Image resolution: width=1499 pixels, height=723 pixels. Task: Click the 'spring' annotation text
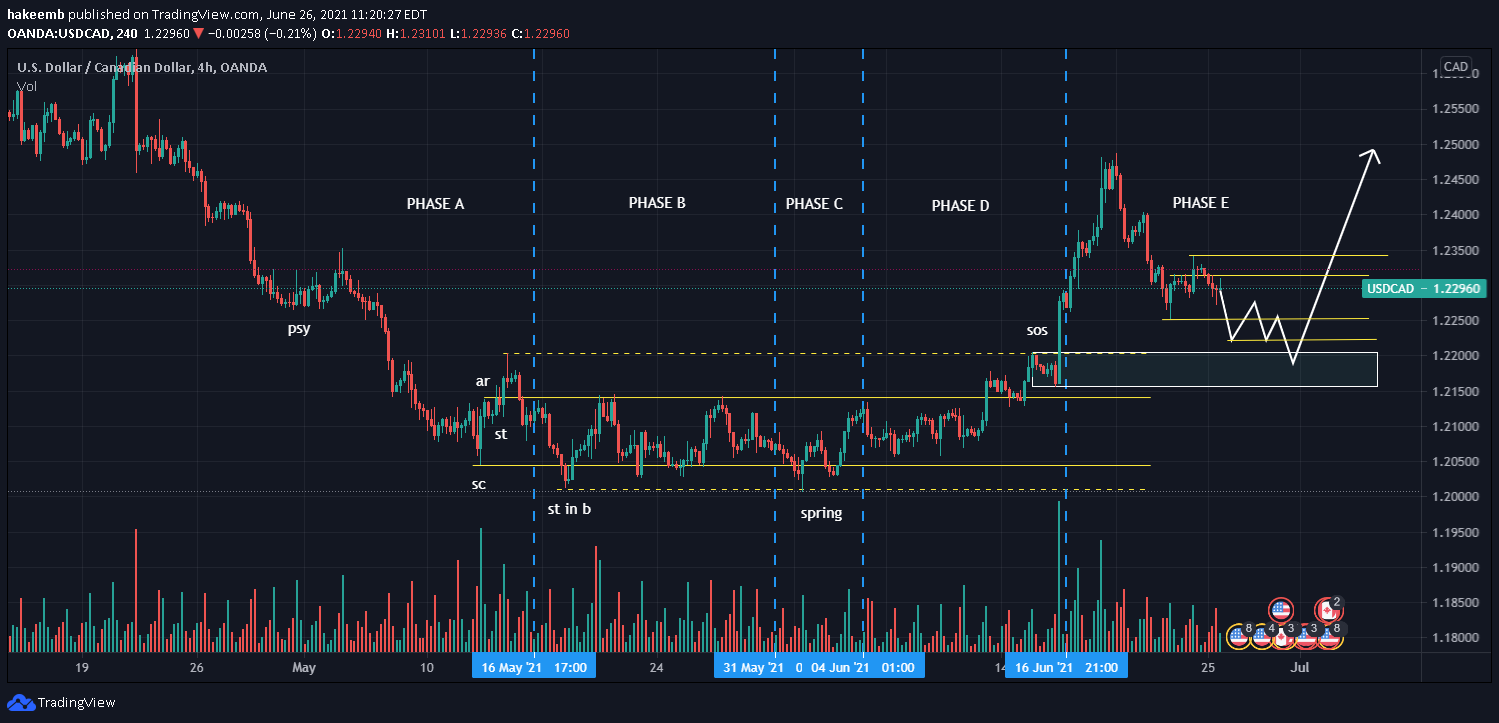tap(821, 514)
